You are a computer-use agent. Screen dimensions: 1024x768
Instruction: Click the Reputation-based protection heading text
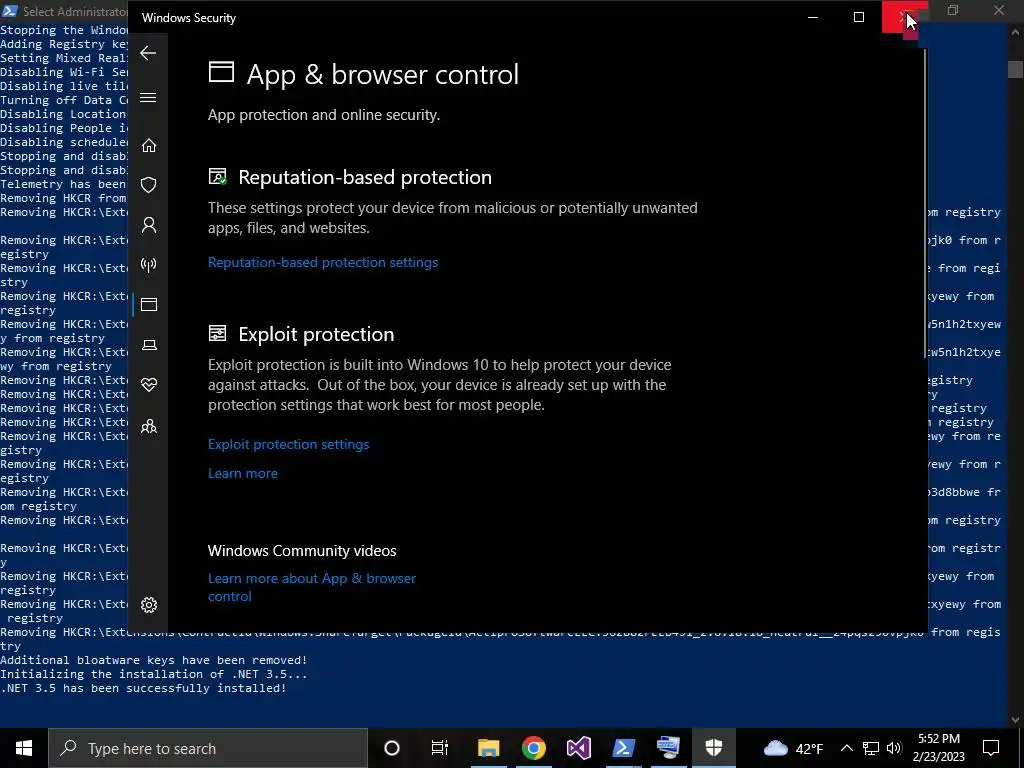pyautogui.click(x=365, y=177)
